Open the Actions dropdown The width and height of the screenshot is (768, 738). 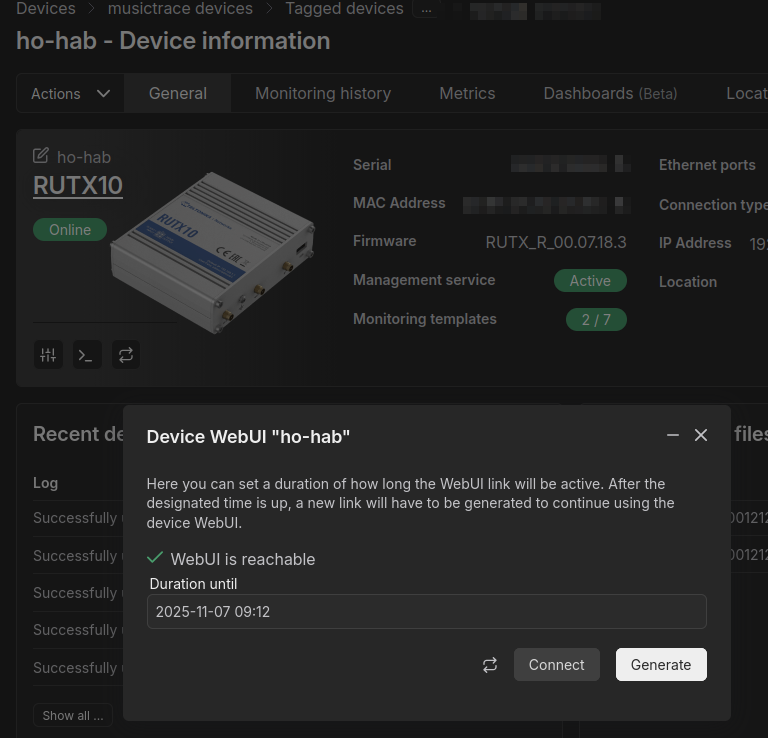(x=70, y=93)
